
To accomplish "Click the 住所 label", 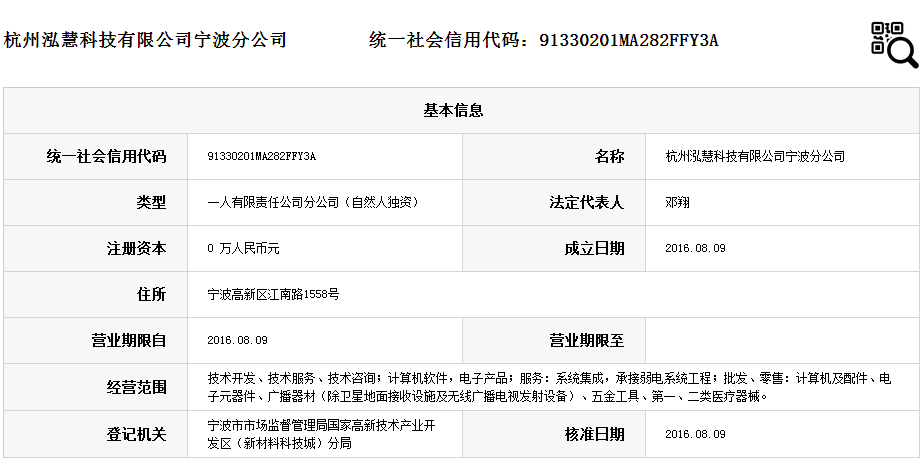I will coord(151,295).
